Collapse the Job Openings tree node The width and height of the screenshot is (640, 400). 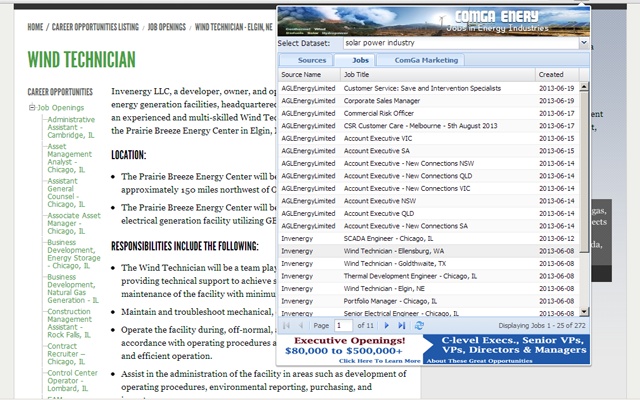click(32, 107)
